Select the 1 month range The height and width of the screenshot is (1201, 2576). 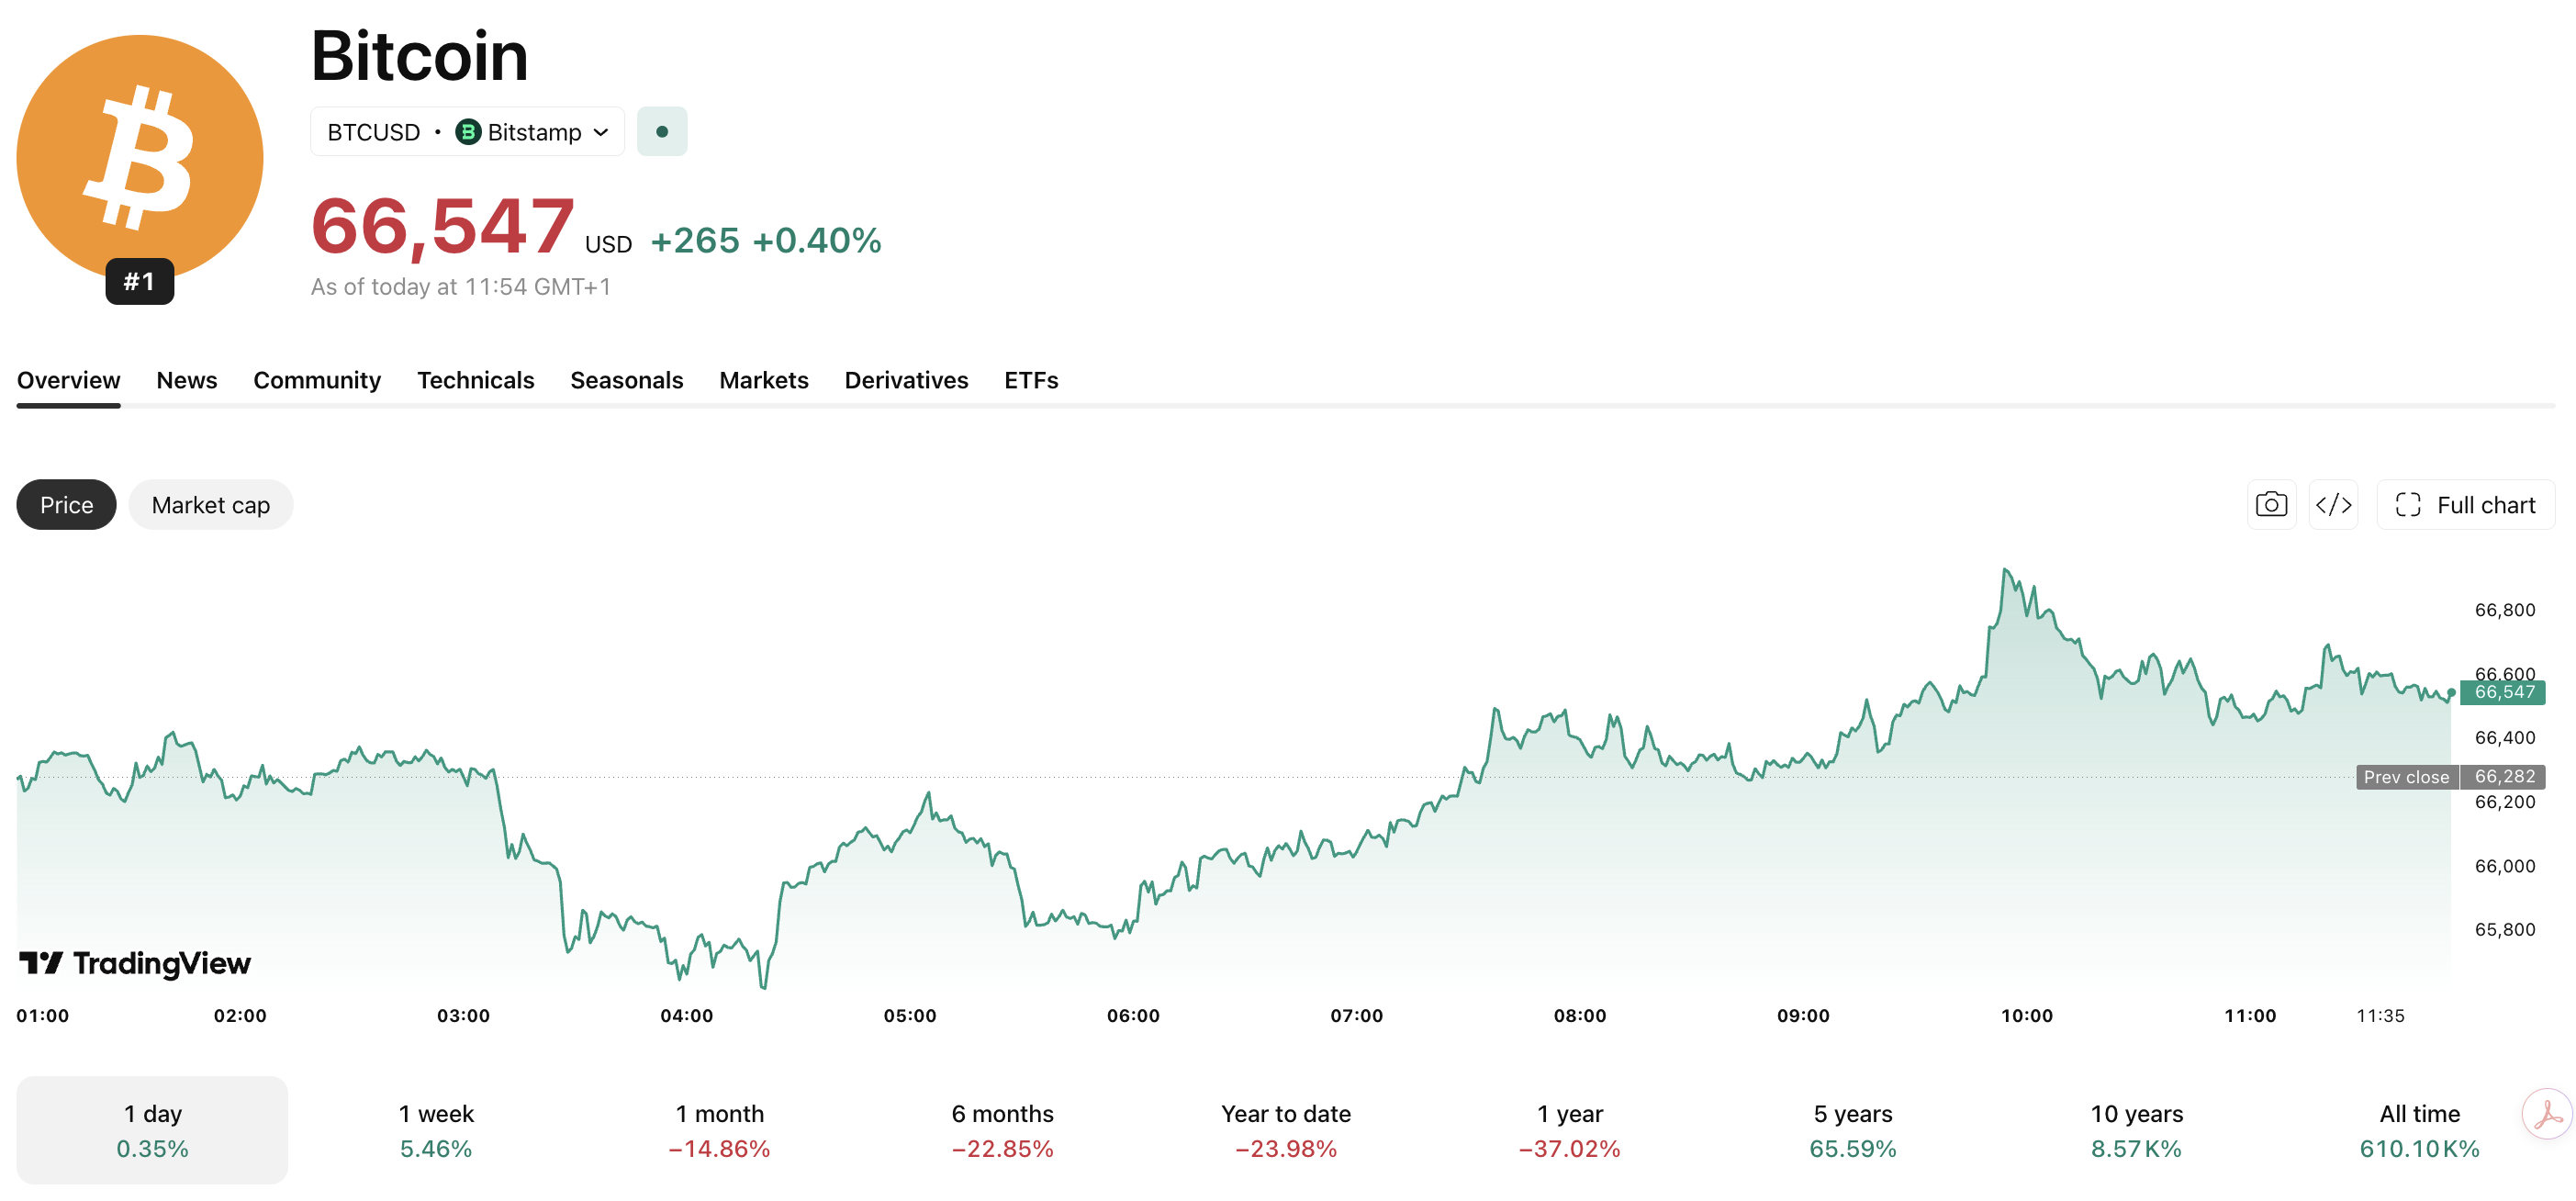tap(719, 1130)
